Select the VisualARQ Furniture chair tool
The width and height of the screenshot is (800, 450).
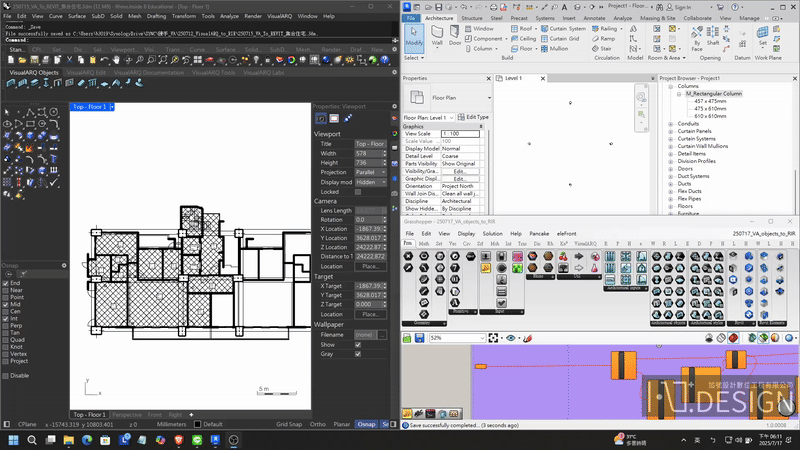(128, 83)
